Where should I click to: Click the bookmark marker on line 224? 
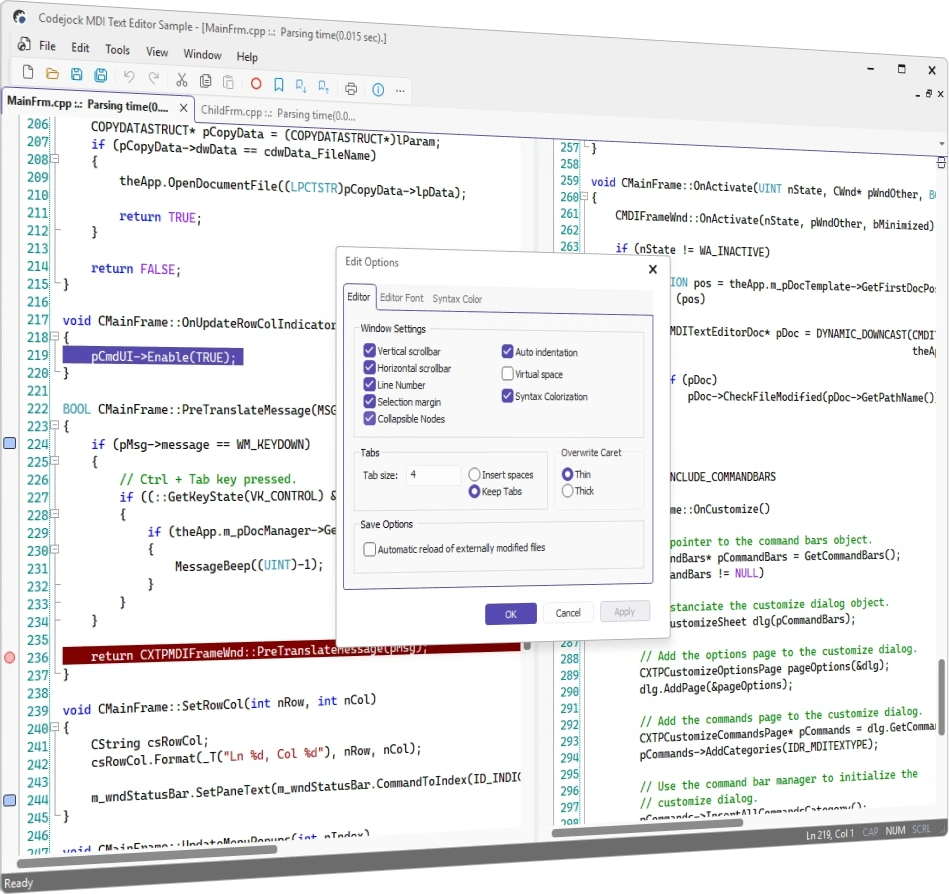coord(10,443)
